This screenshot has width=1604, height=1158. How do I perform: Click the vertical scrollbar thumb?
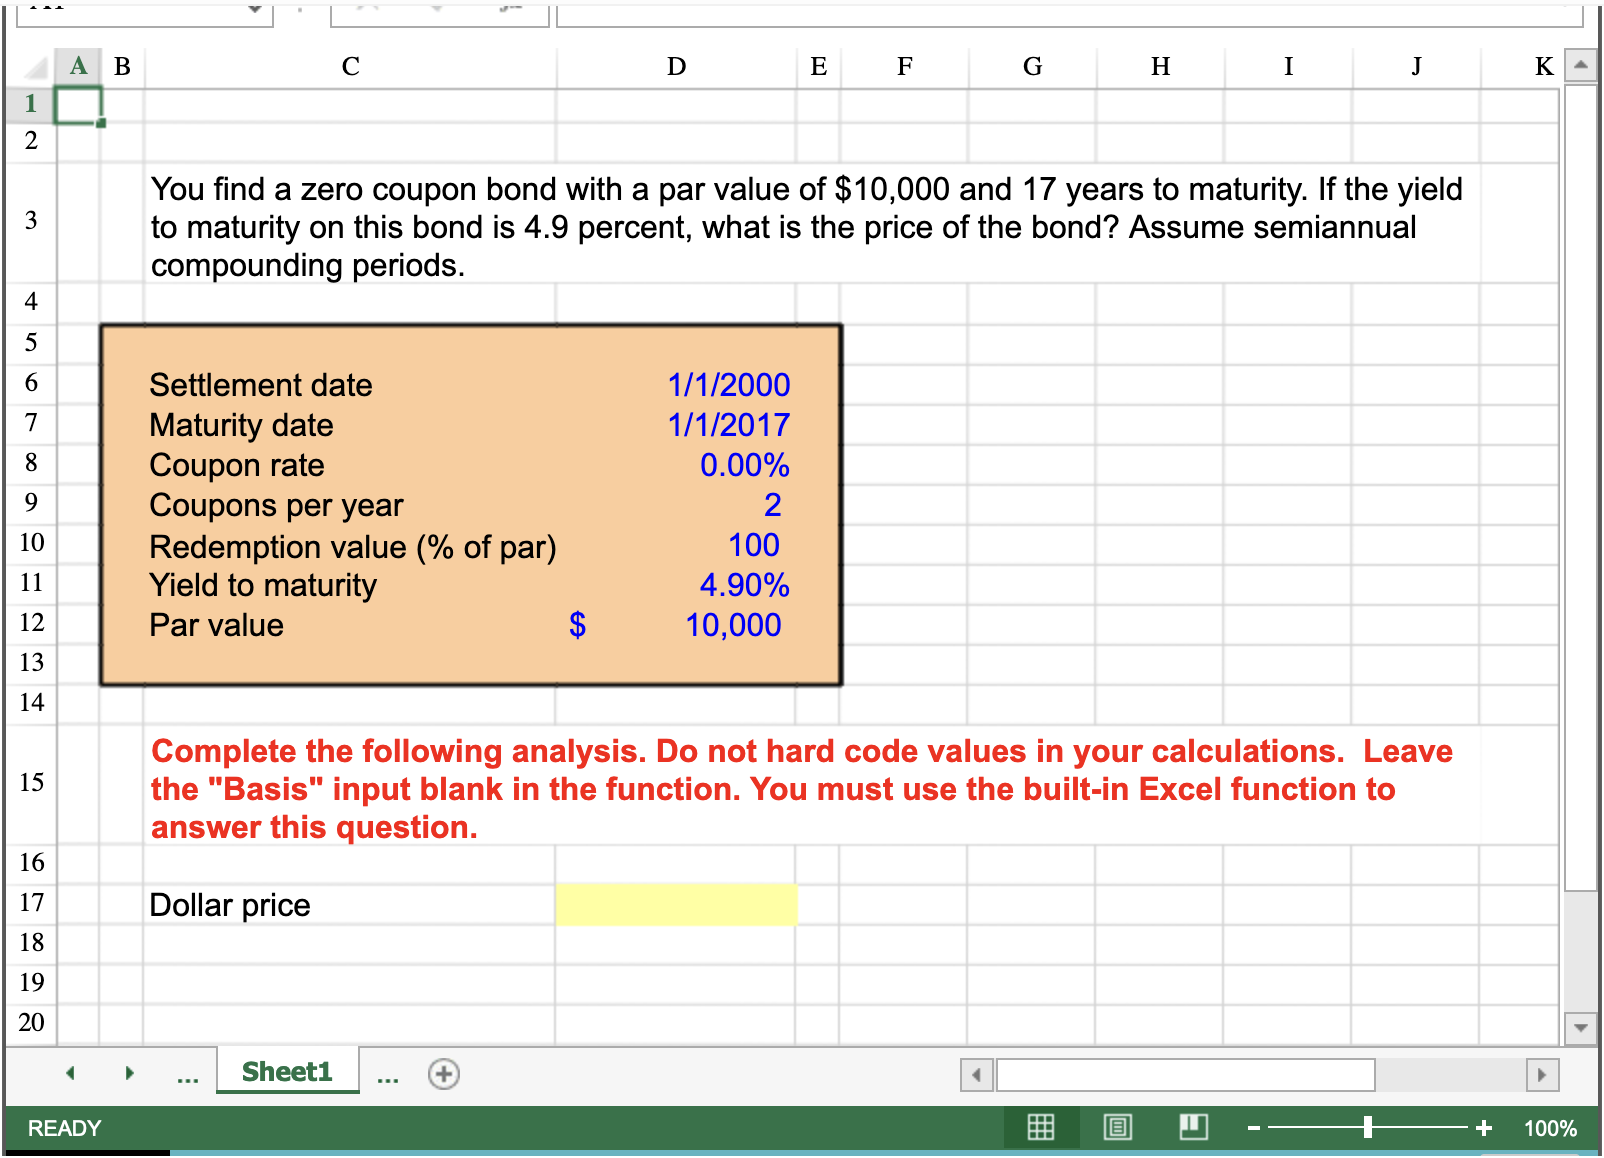[1581, 487]
